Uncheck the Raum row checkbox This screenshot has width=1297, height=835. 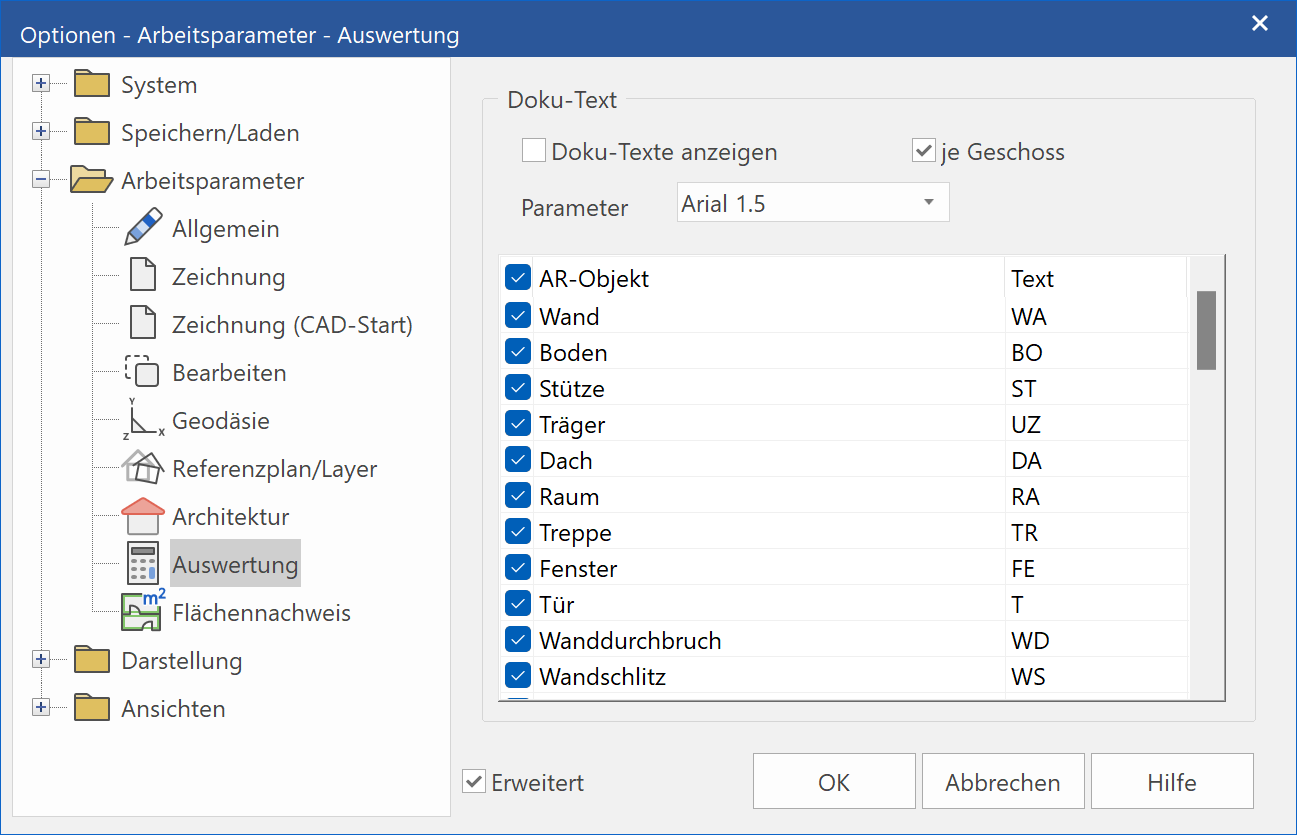click(x=518, y=496)
